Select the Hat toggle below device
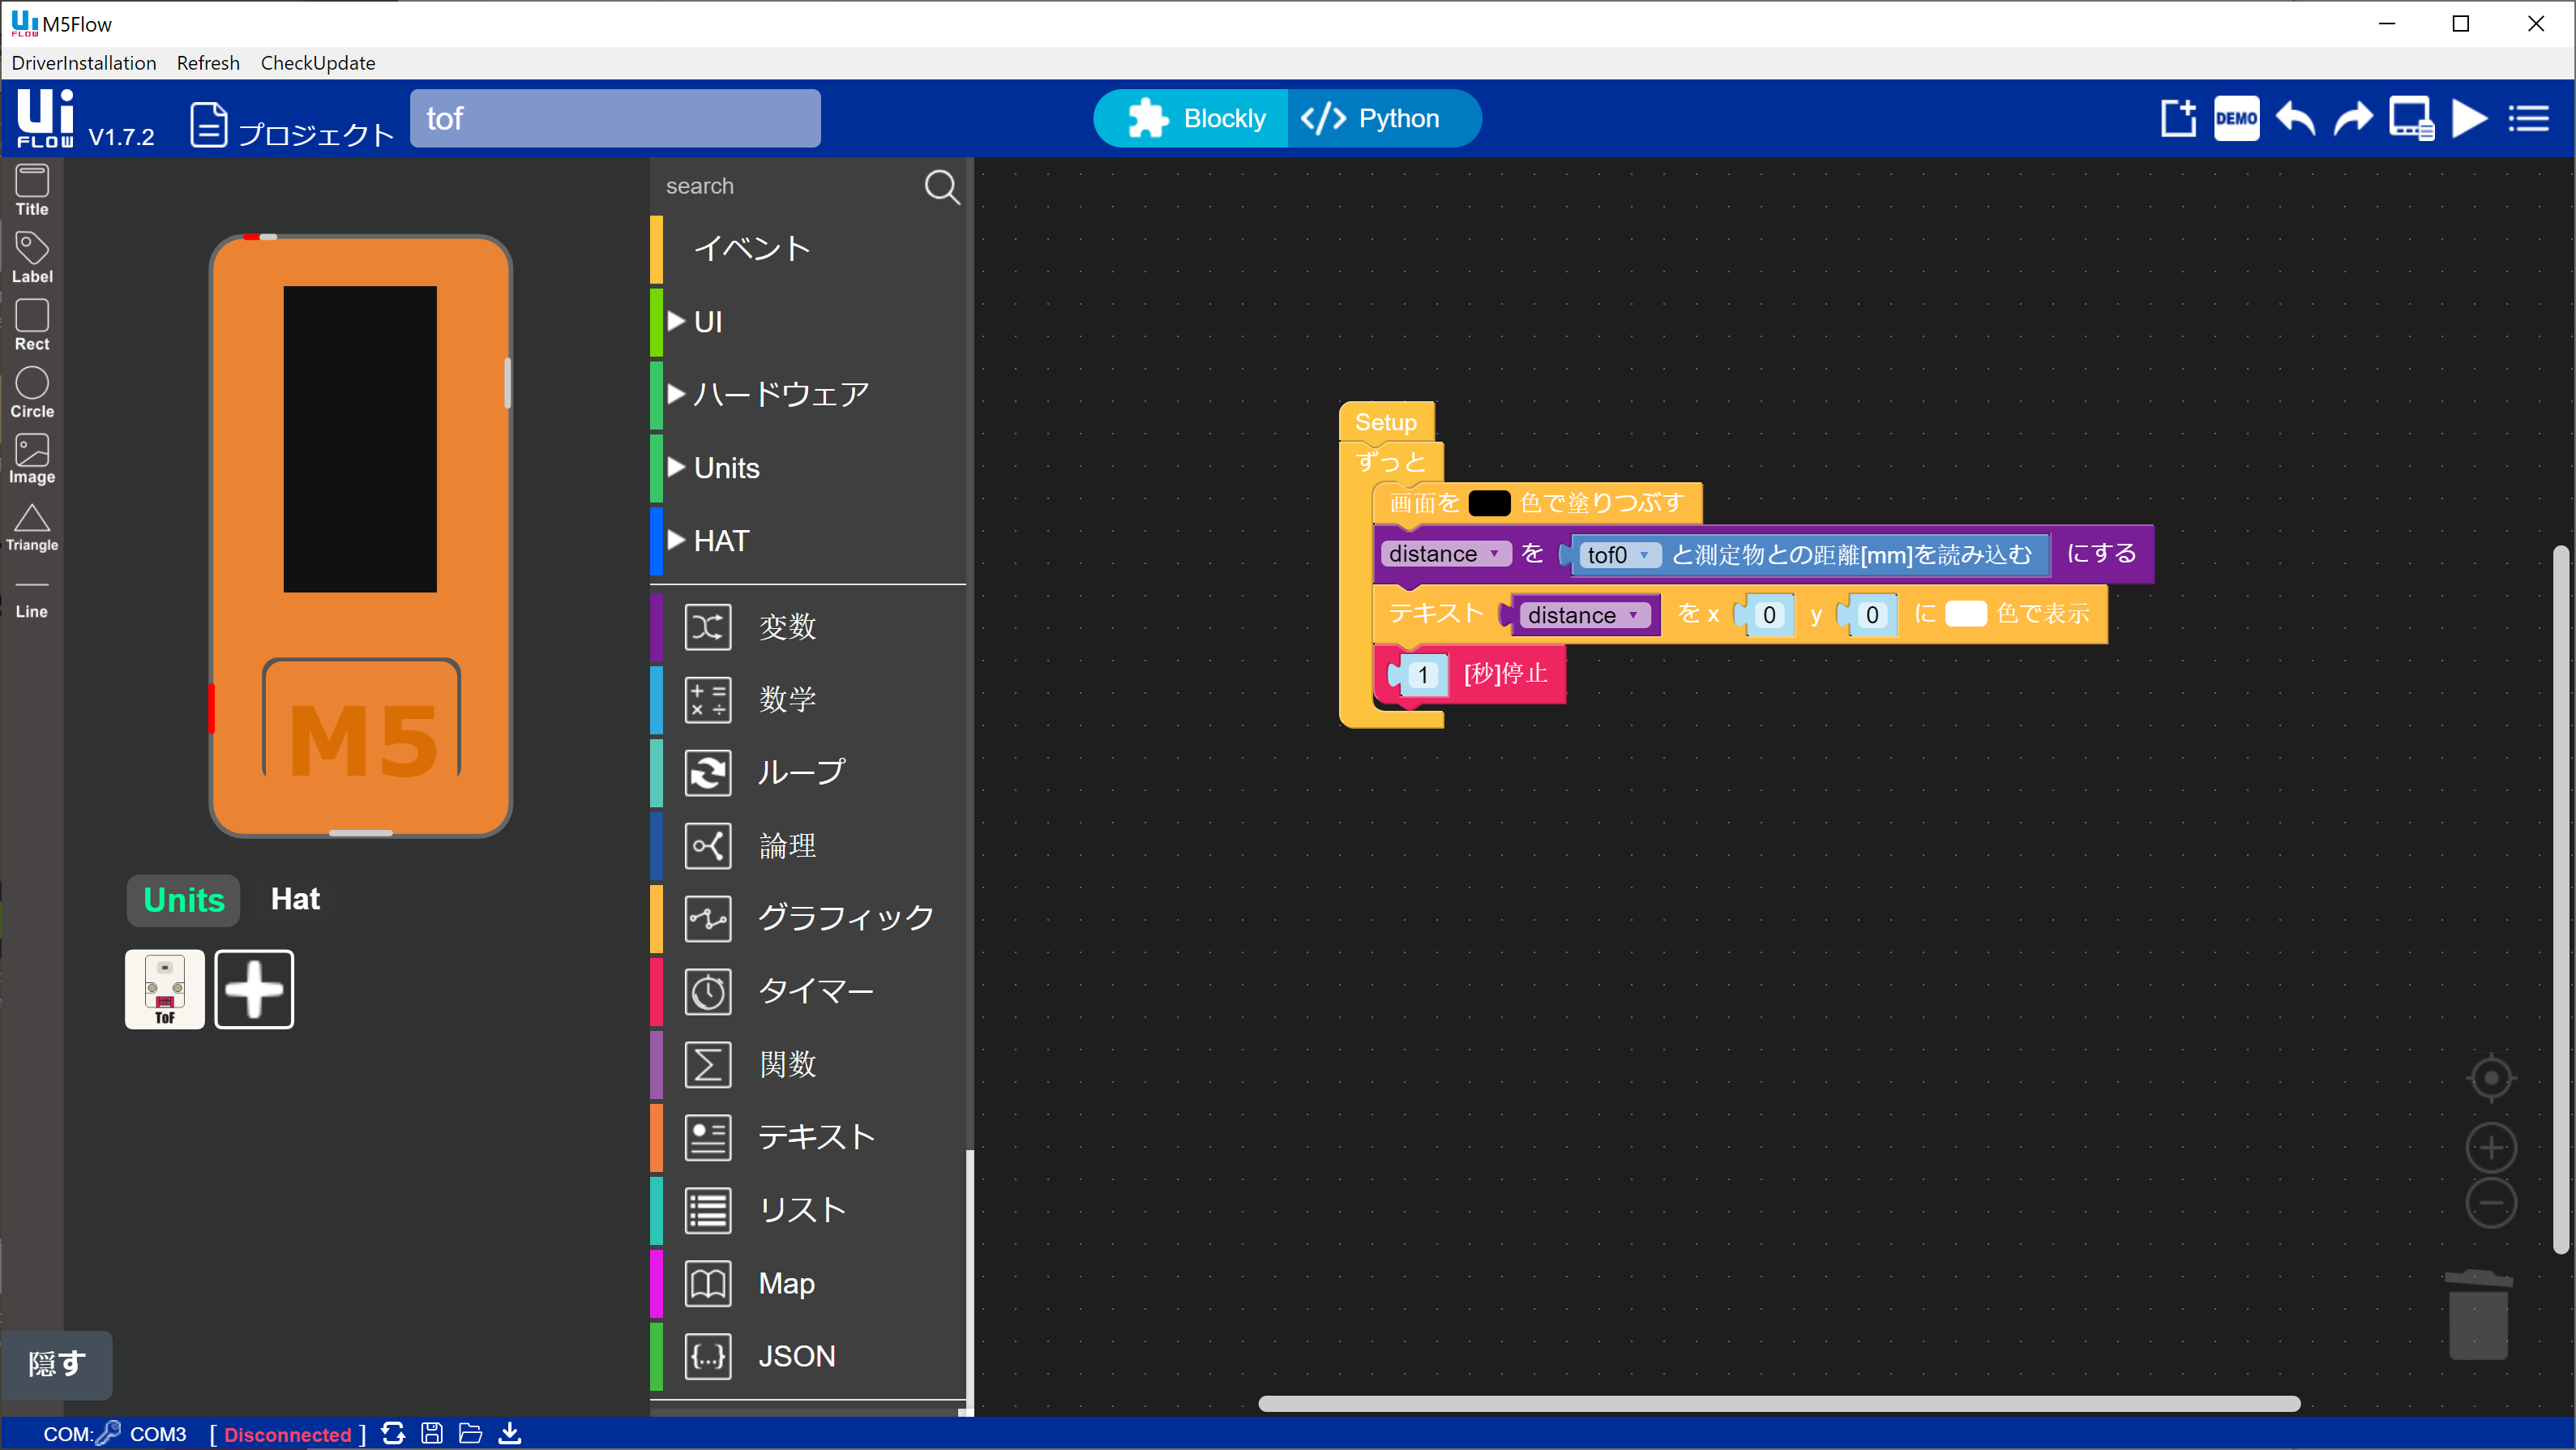2576x1450 pixels. pos(295,899)
